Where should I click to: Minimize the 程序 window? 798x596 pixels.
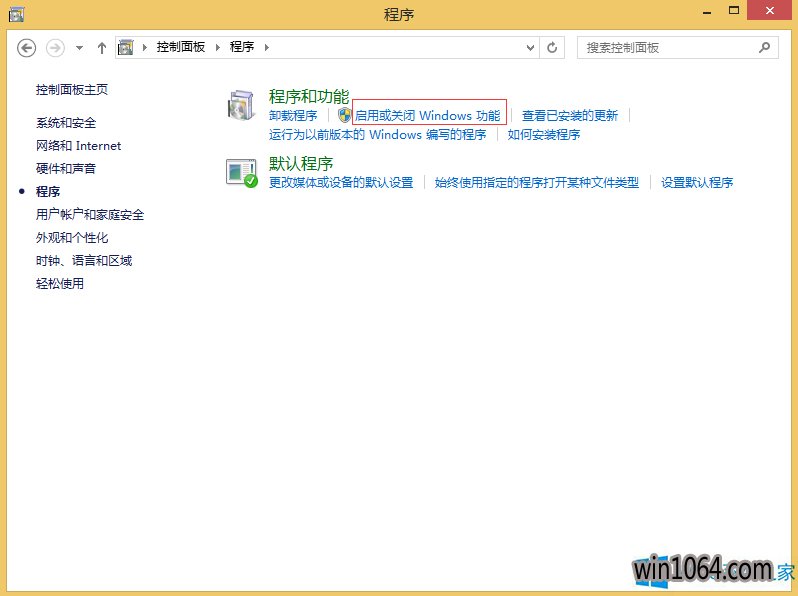[x=707, y=11]
